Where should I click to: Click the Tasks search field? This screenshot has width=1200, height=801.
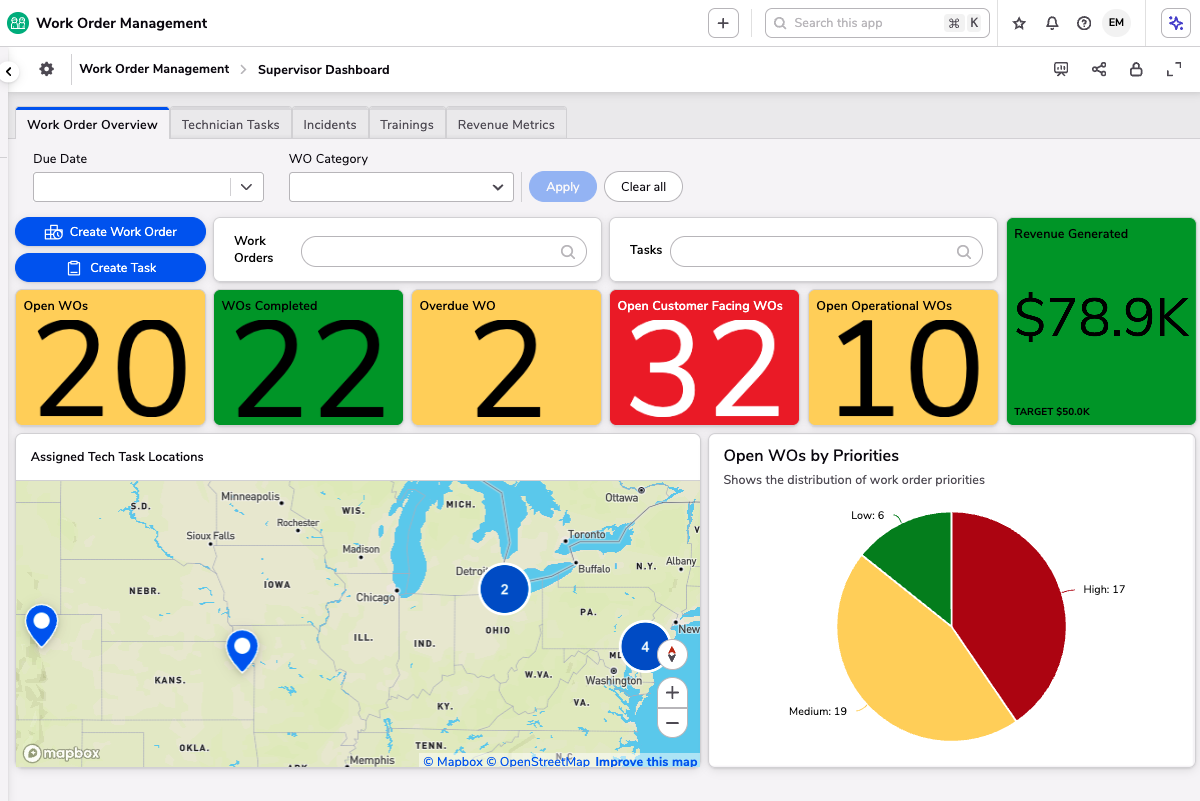point(826,252)
